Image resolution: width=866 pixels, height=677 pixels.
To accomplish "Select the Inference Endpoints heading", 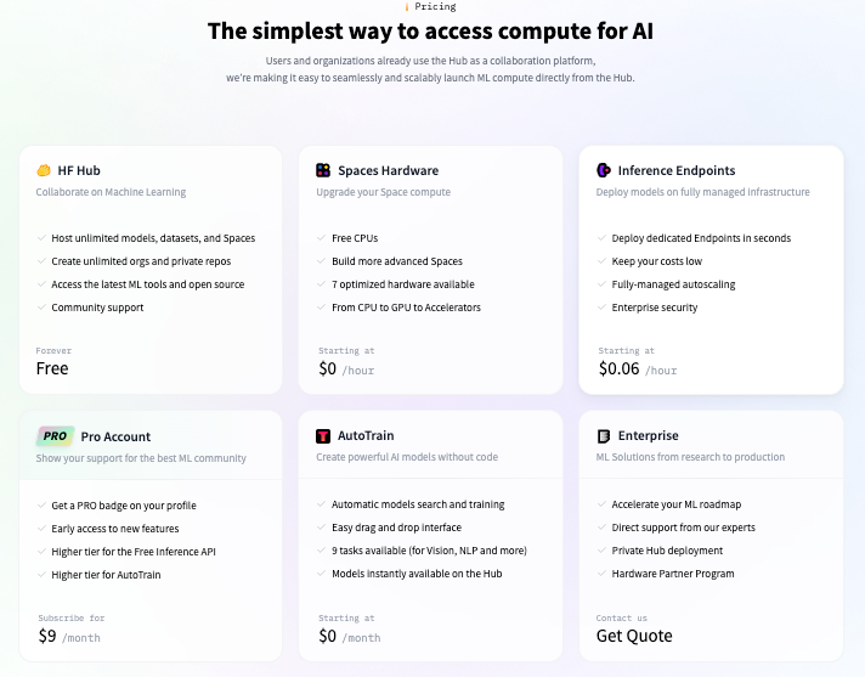I will 676,171.
